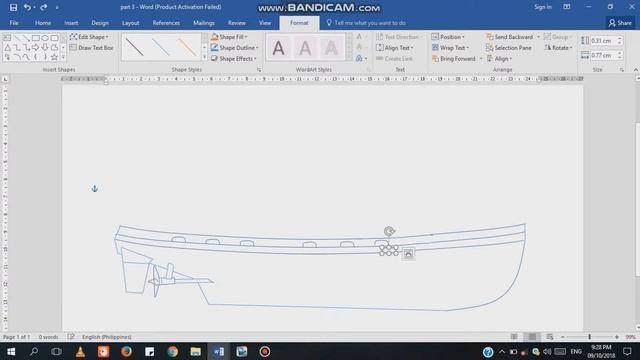The width and height of the screenshot is (640, 360).
Task: Open the Align Text dropdown
Action: pos(394,48)
